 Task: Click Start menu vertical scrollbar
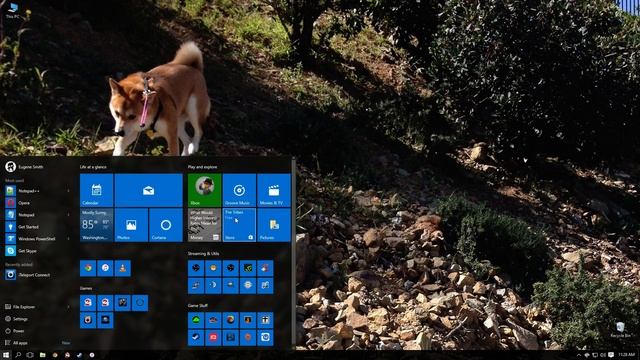click(x=293, y=253)
